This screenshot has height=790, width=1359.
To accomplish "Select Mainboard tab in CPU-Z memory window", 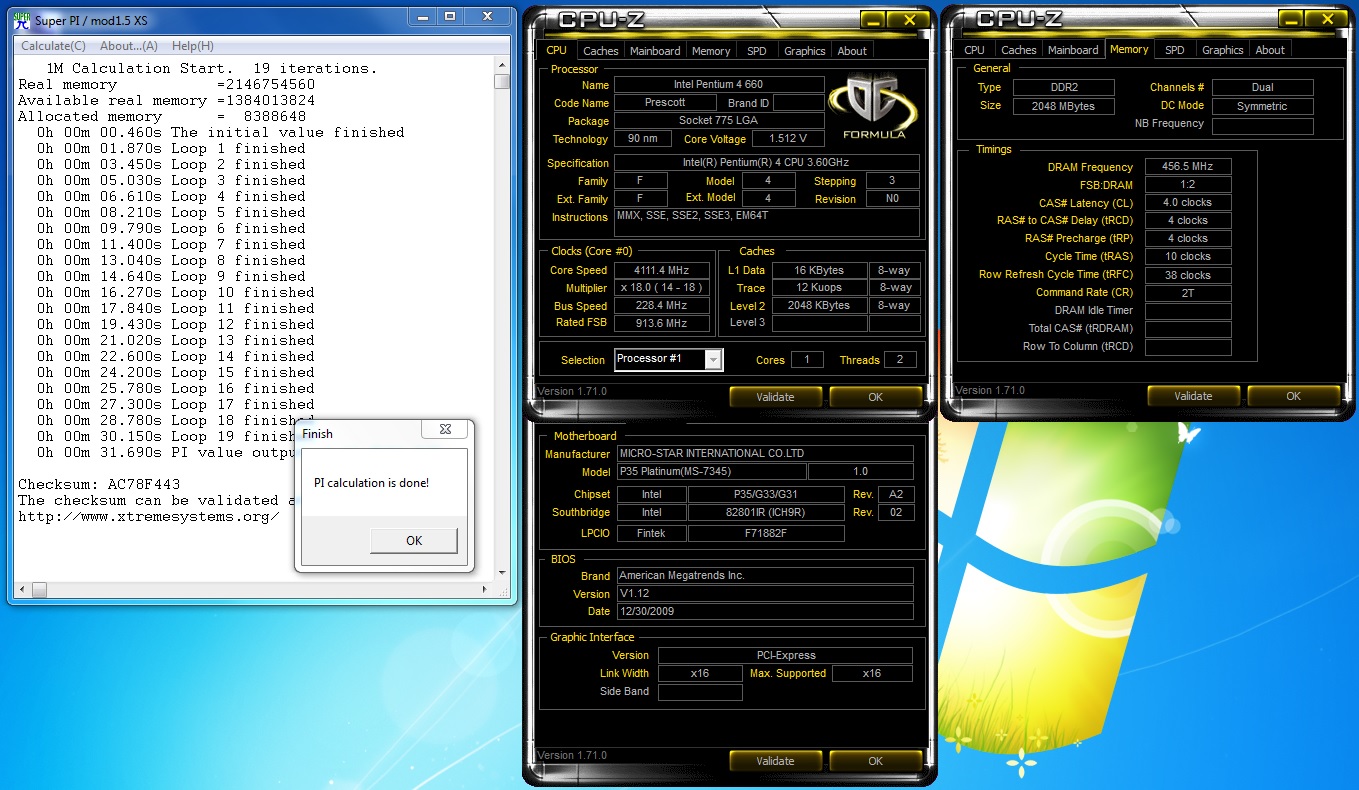I will 1074,50.
